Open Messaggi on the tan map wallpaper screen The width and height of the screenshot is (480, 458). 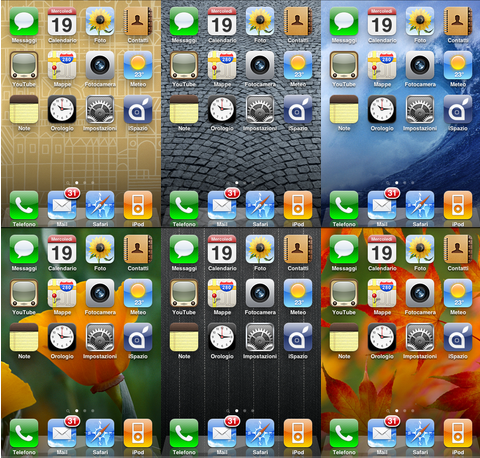24,21
